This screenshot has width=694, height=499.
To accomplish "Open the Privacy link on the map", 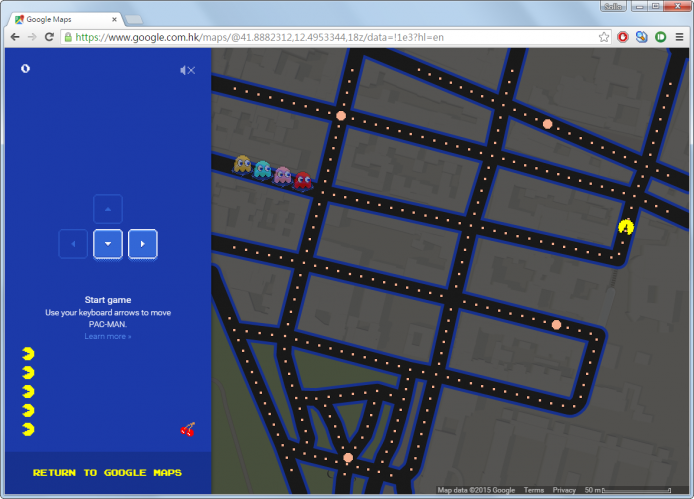I will (564, 490).
